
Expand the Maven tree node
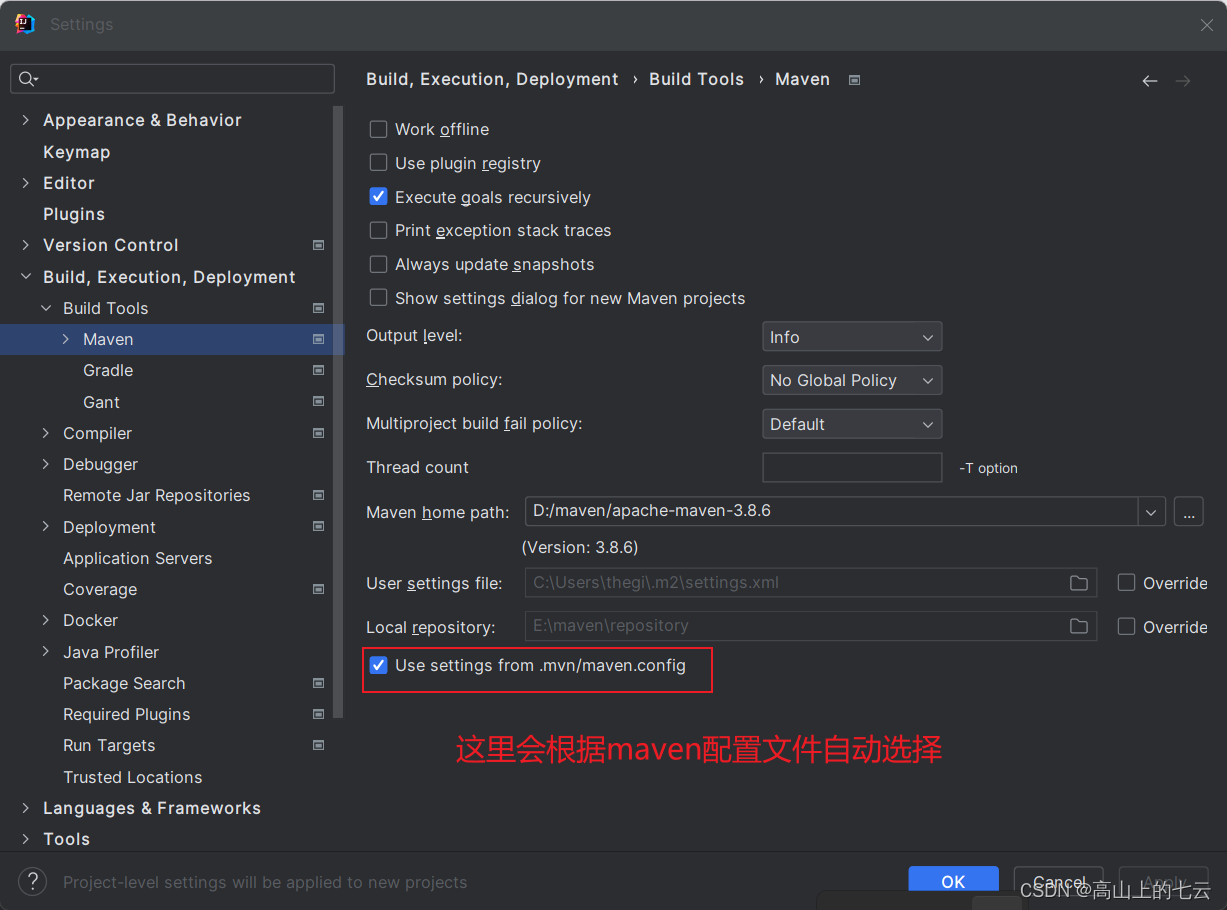coord(65,339)
